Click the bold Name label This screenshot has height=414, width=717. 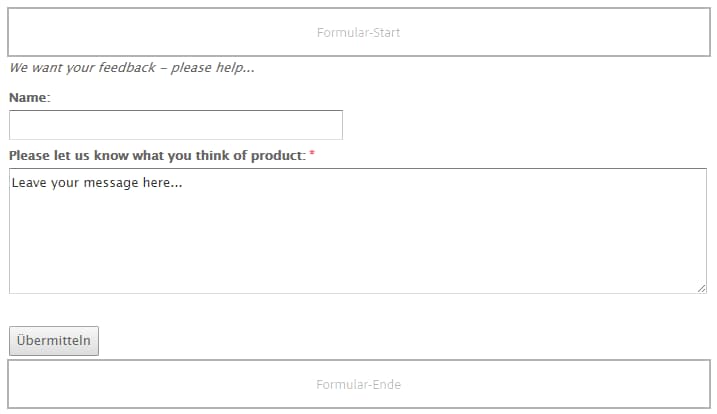click(30, 97)
